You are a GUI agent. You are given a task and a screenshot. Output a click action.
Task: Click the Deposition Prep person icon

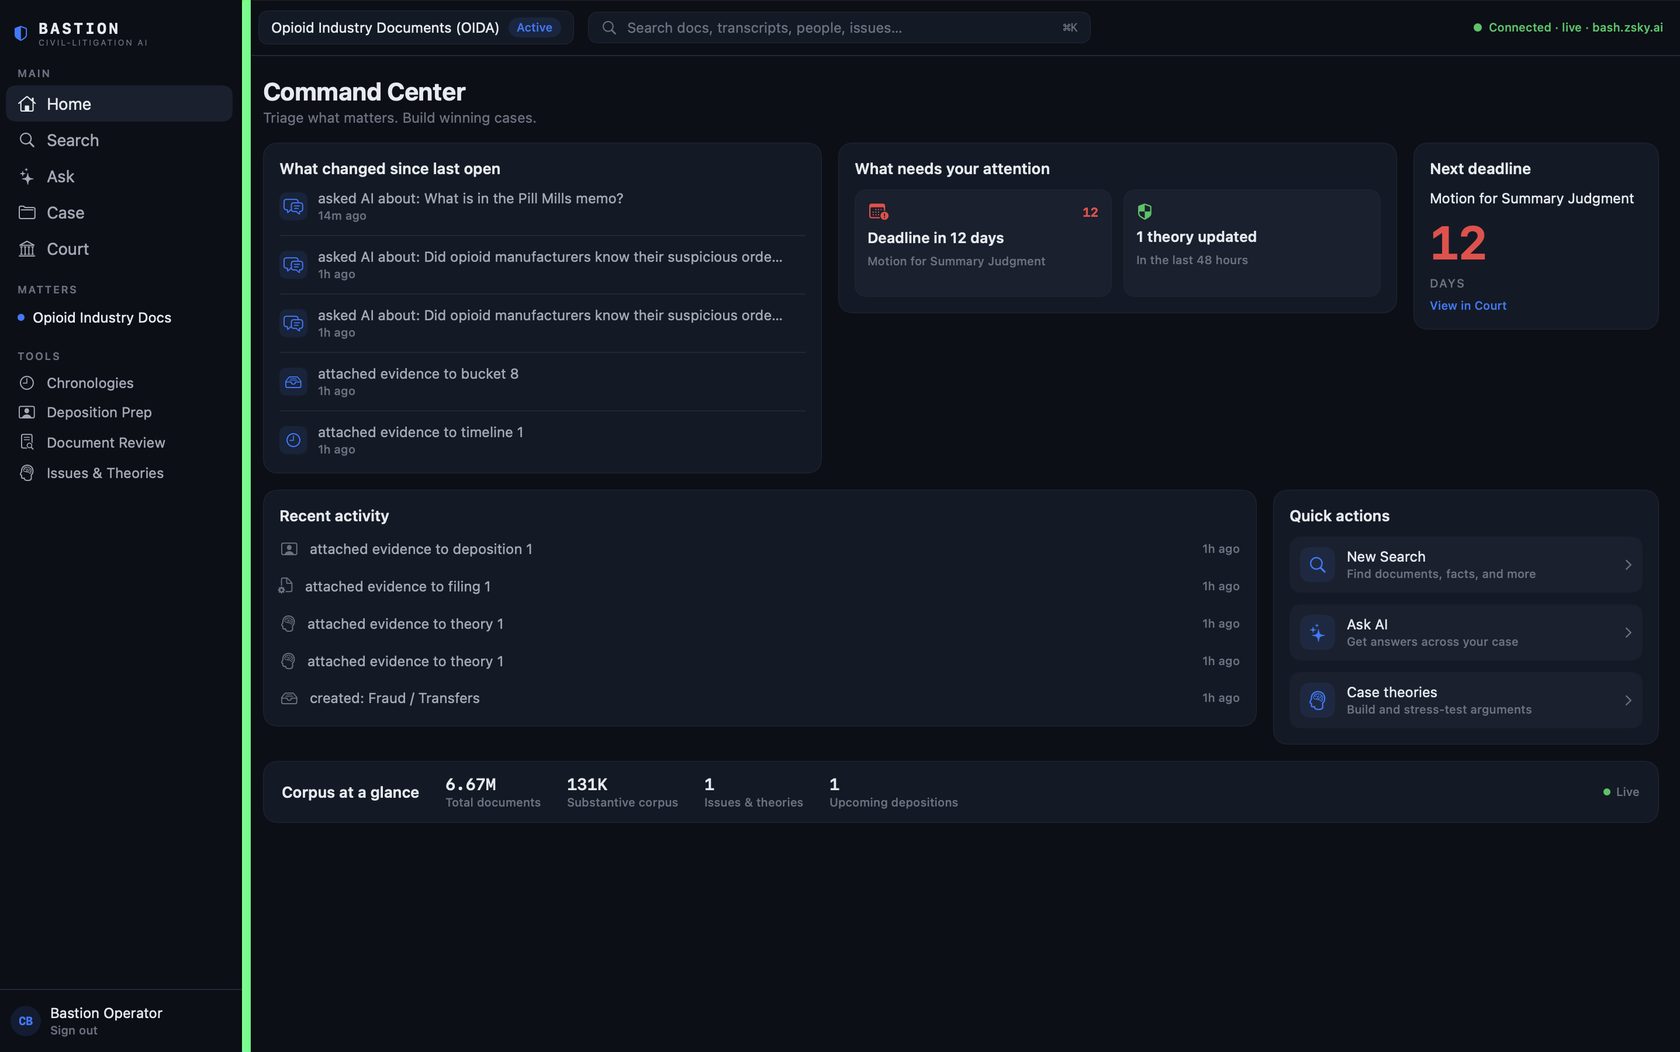(x=27, y=412)
